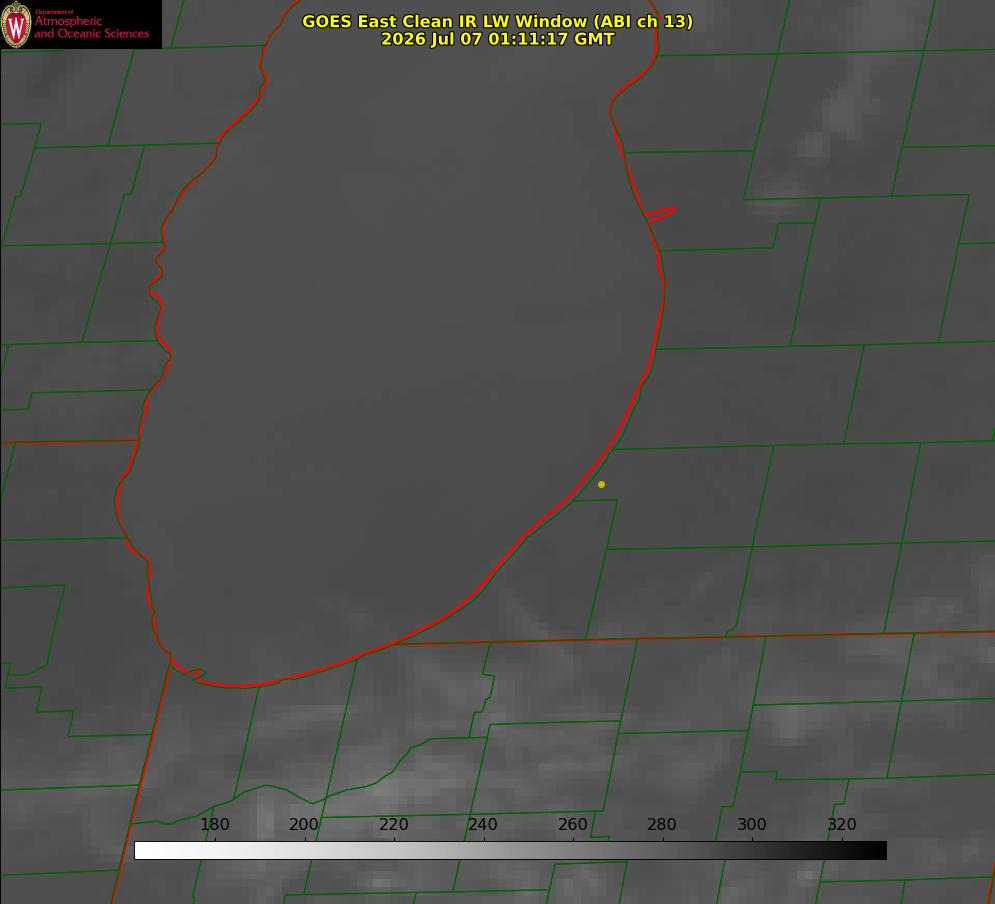Click the notched inlet at the lake's southern tip

coord(195,674)
